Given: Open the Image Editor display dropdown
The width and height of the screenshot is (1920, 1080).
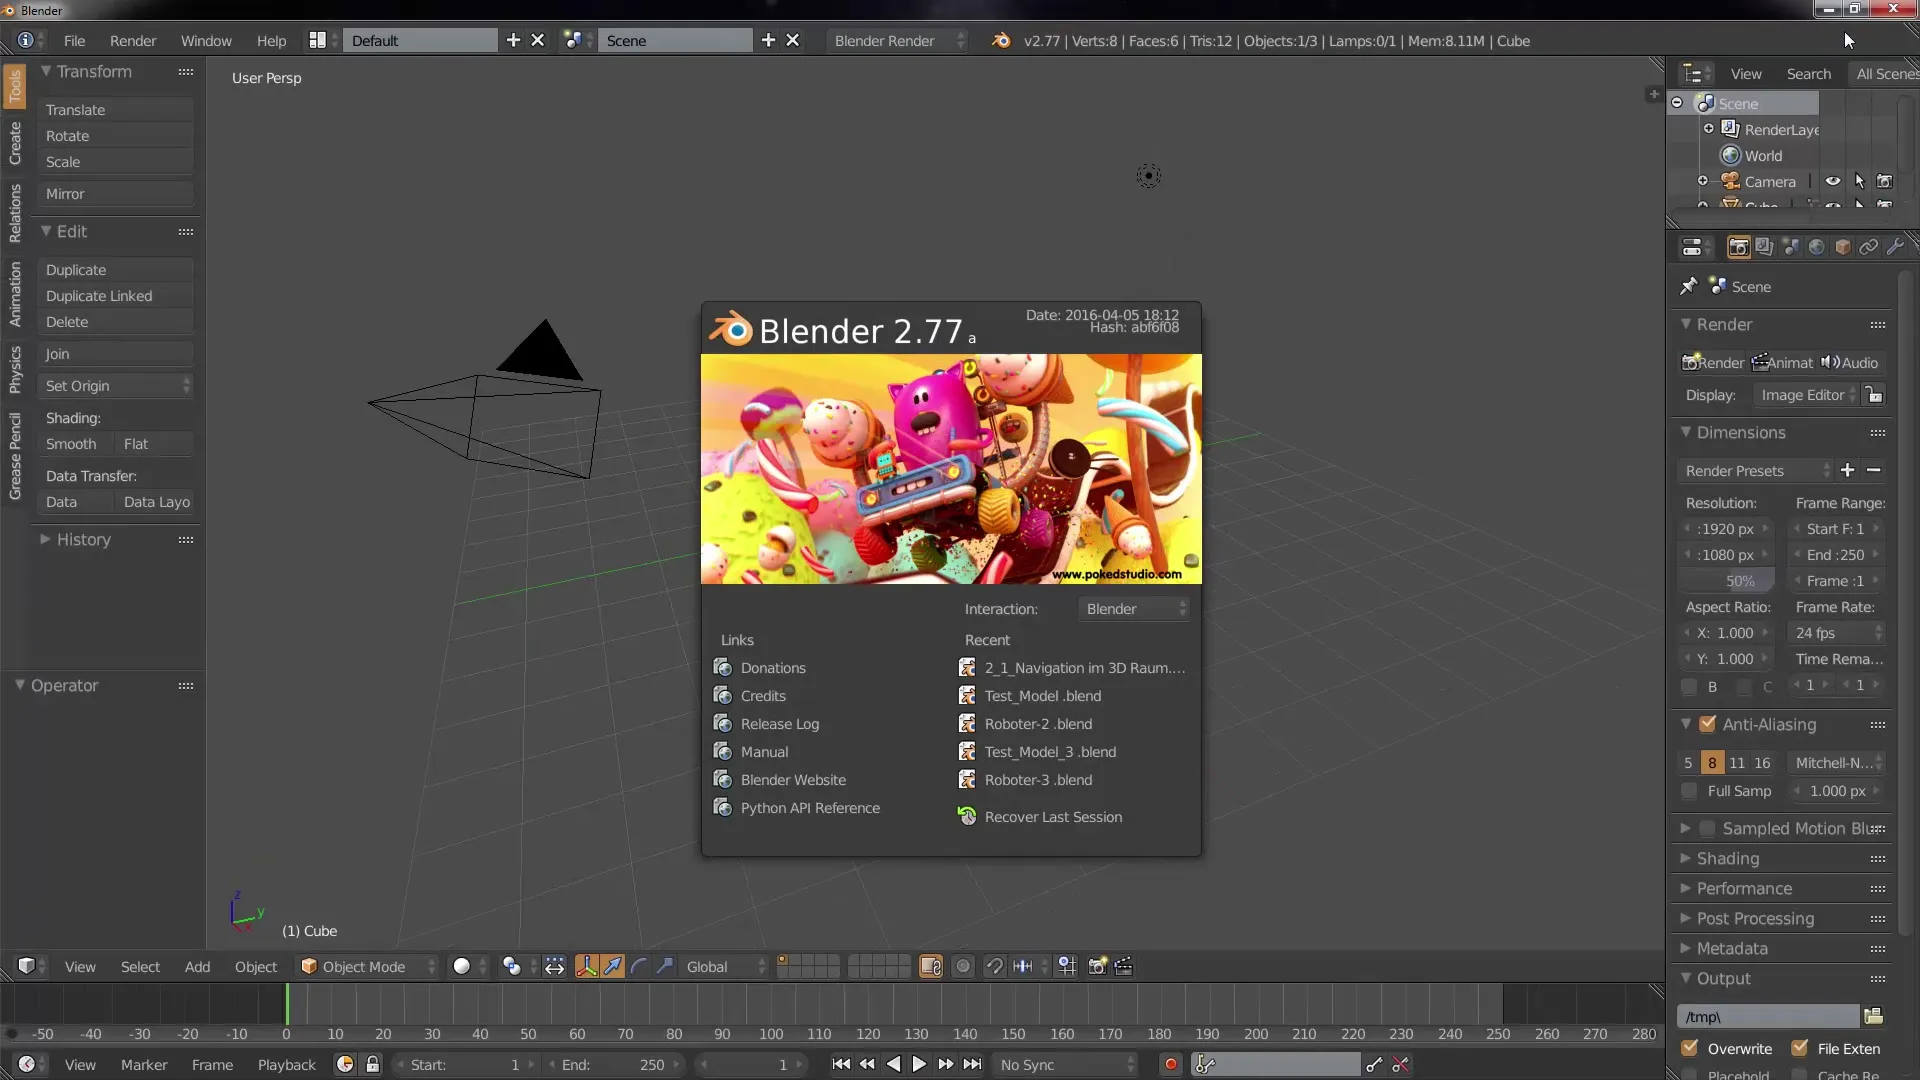Looking at the screenshot, I should 1806,395.
